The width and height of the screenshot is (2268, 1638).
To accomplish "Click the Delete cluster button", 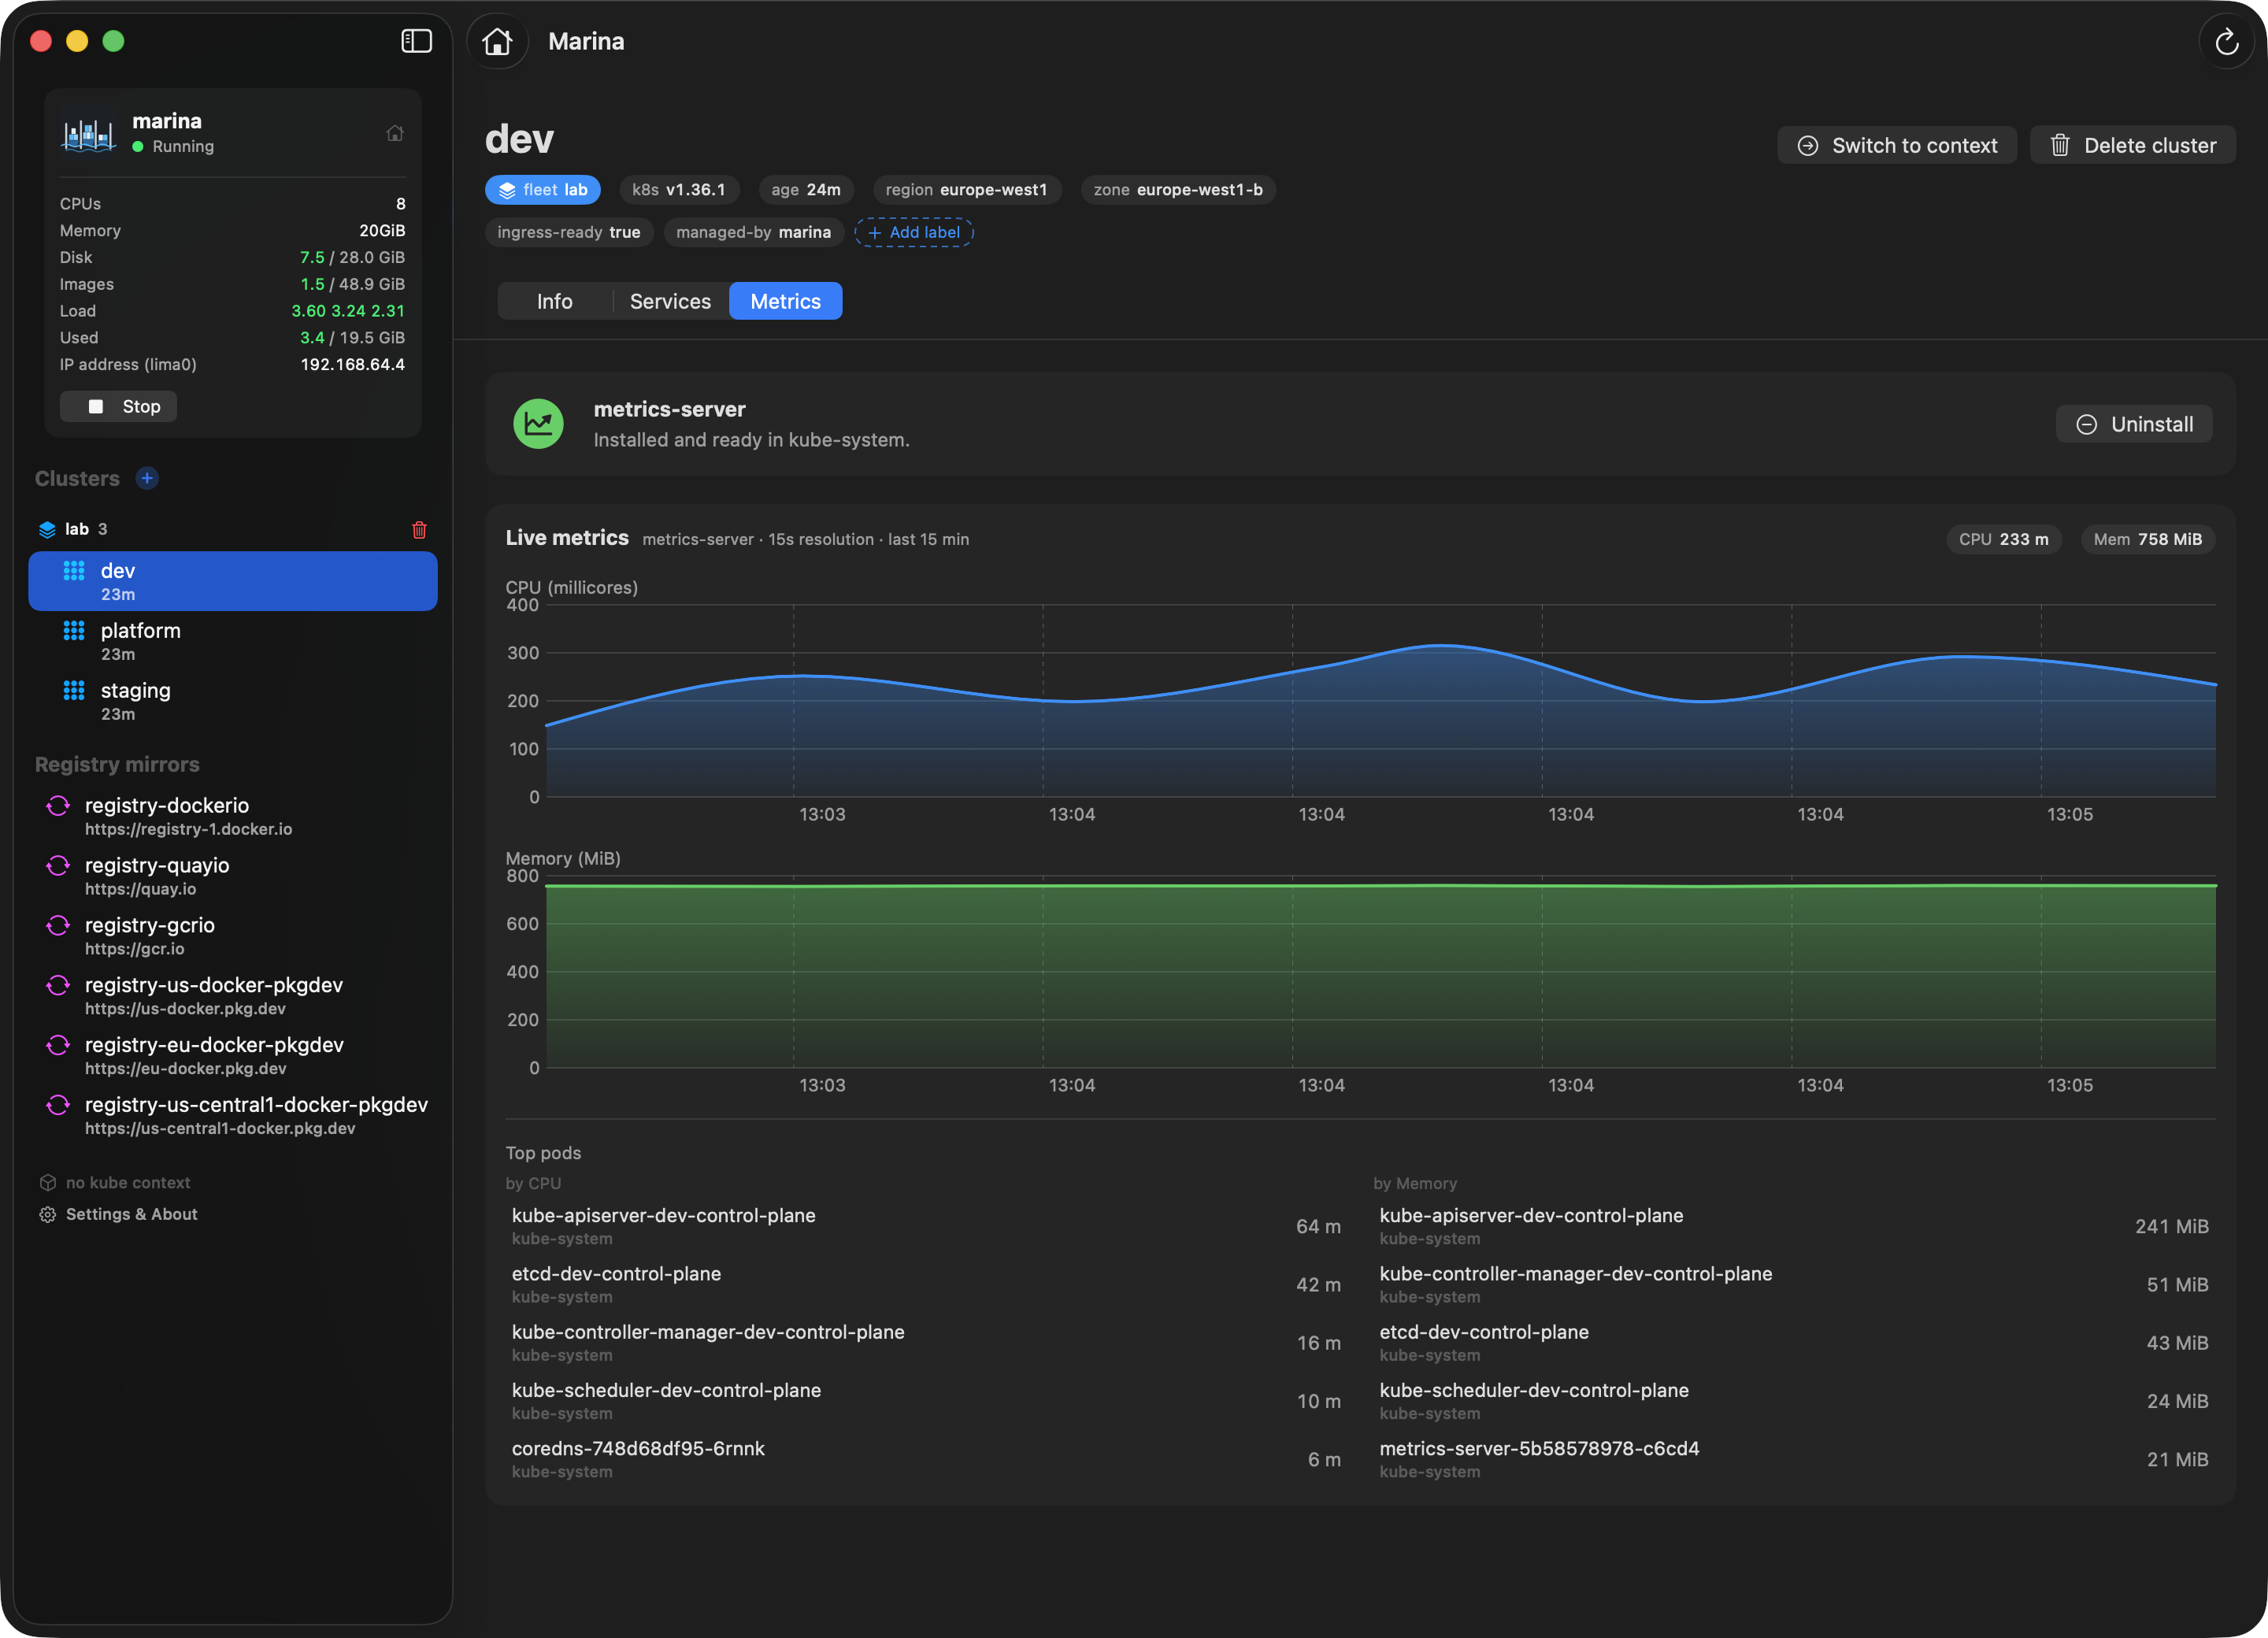I will [2132, 145].
